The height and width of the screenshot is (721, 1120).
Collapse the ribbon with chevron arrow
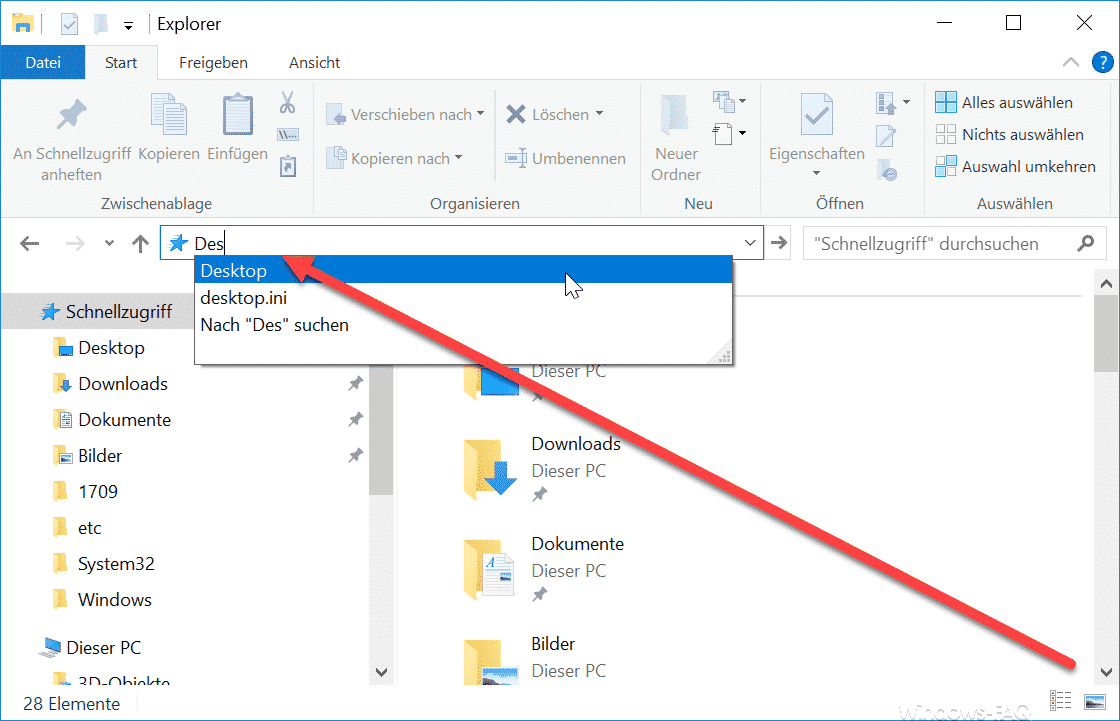click(1071, 62)
